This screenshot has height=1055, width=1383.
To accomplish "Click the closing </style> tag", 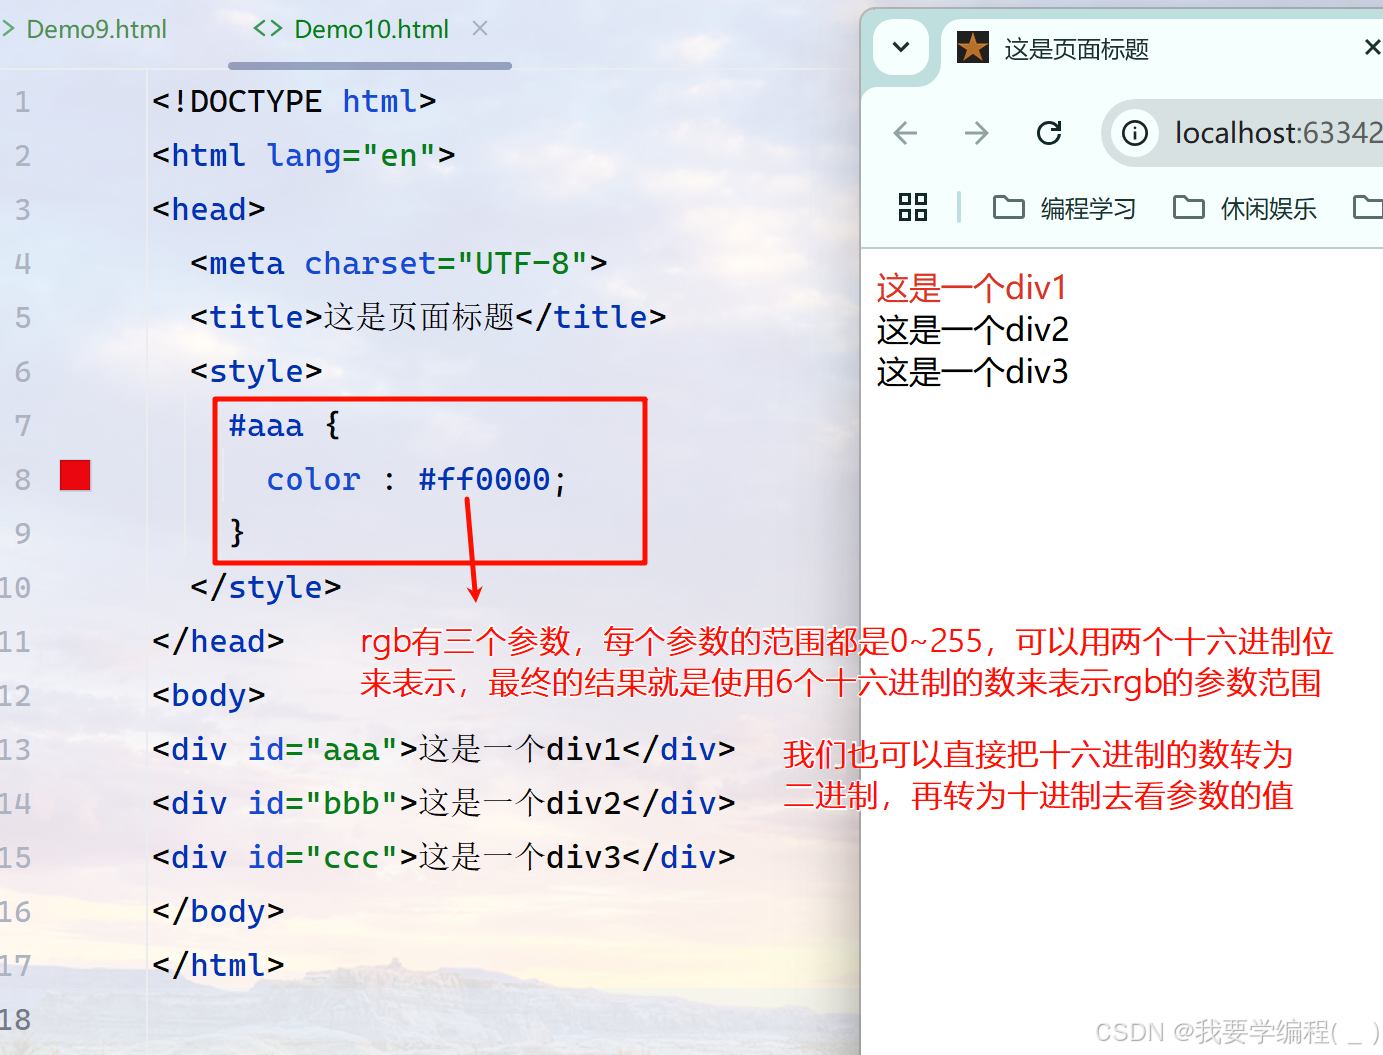I will pos(266,588).
